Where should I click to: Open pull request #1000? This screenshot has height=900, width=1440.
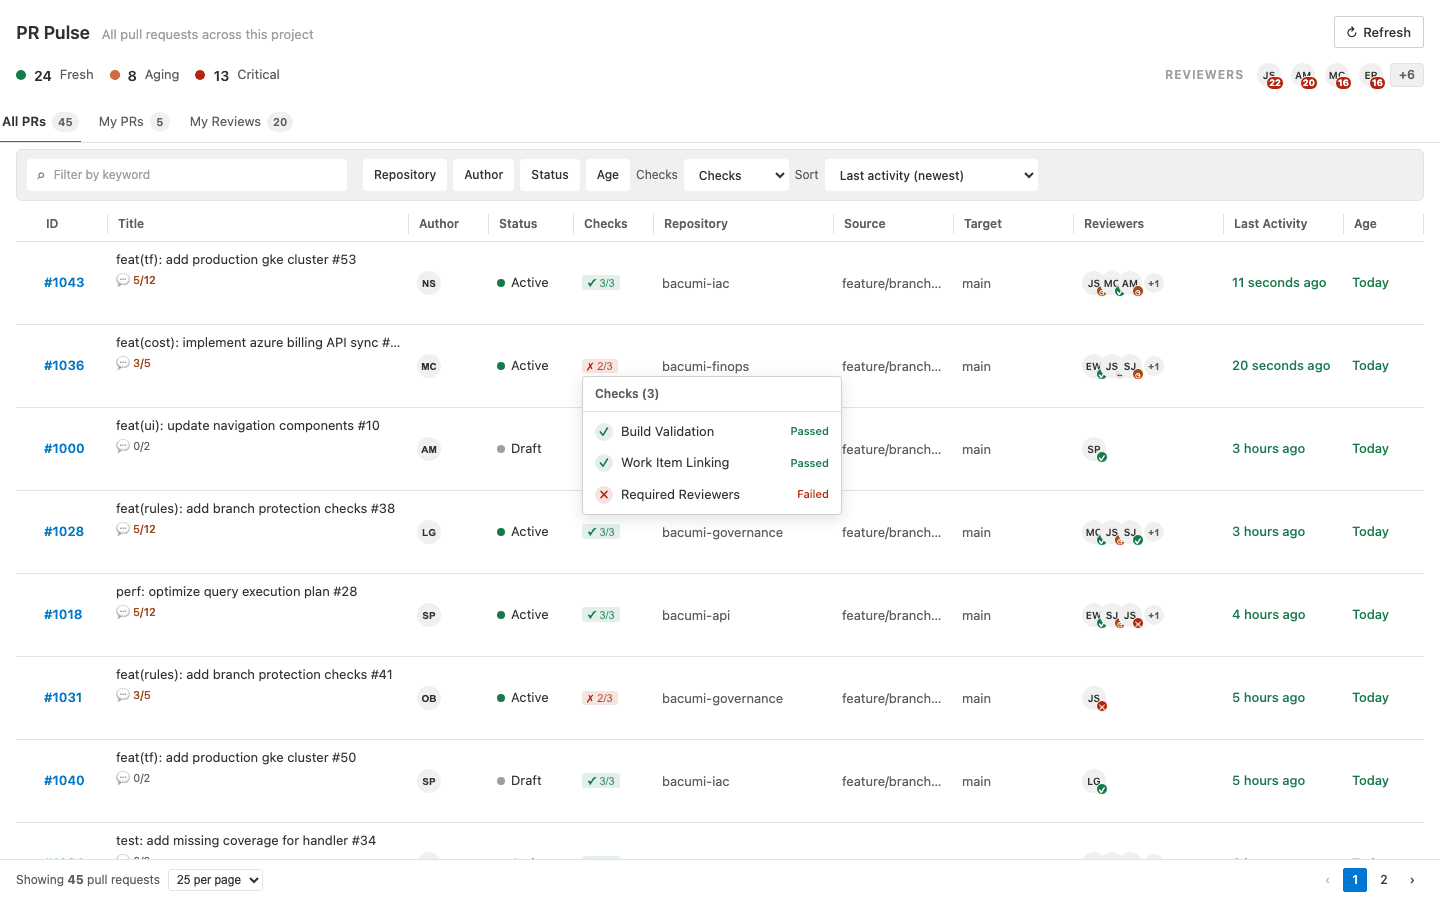click(64, 449)
